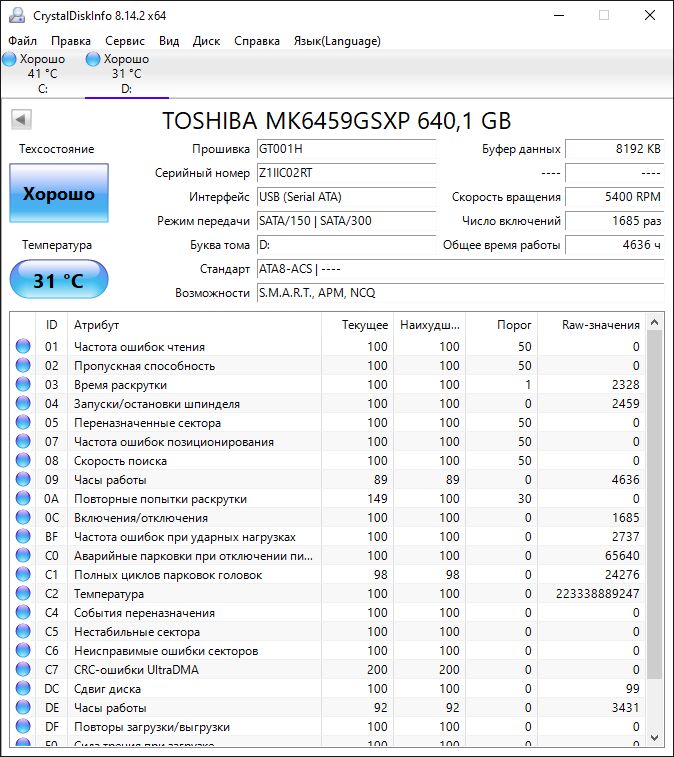
Task: Click the Текущее column header
Action: pyautogui.click(x=357, y=325)
